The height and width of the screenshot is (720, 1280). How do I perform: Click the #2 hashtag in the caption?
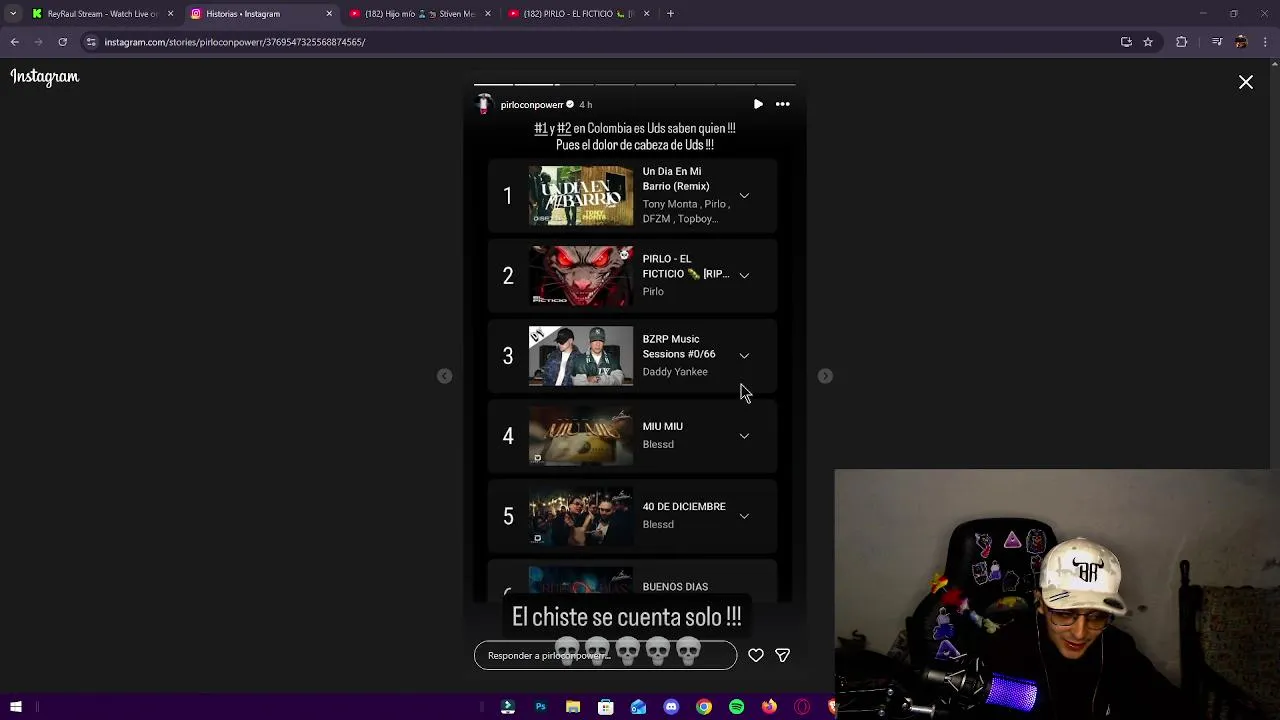564,128
